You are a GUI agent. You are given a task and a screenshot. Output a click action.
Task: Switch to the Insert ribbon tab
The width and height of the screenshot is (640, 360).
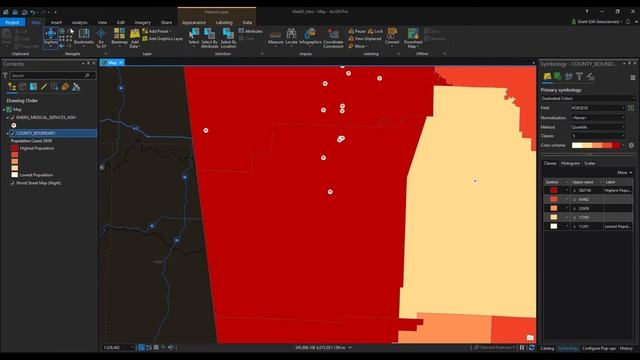[x=56, y=22]
